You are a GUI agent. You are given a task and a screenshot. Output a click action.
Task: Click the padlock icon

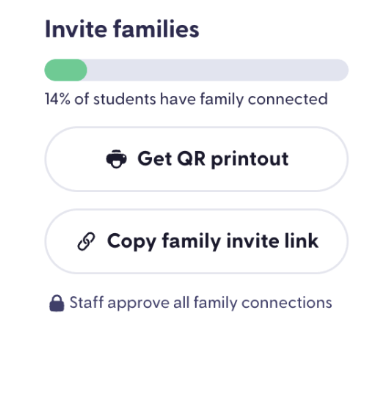tap(57, 303)
